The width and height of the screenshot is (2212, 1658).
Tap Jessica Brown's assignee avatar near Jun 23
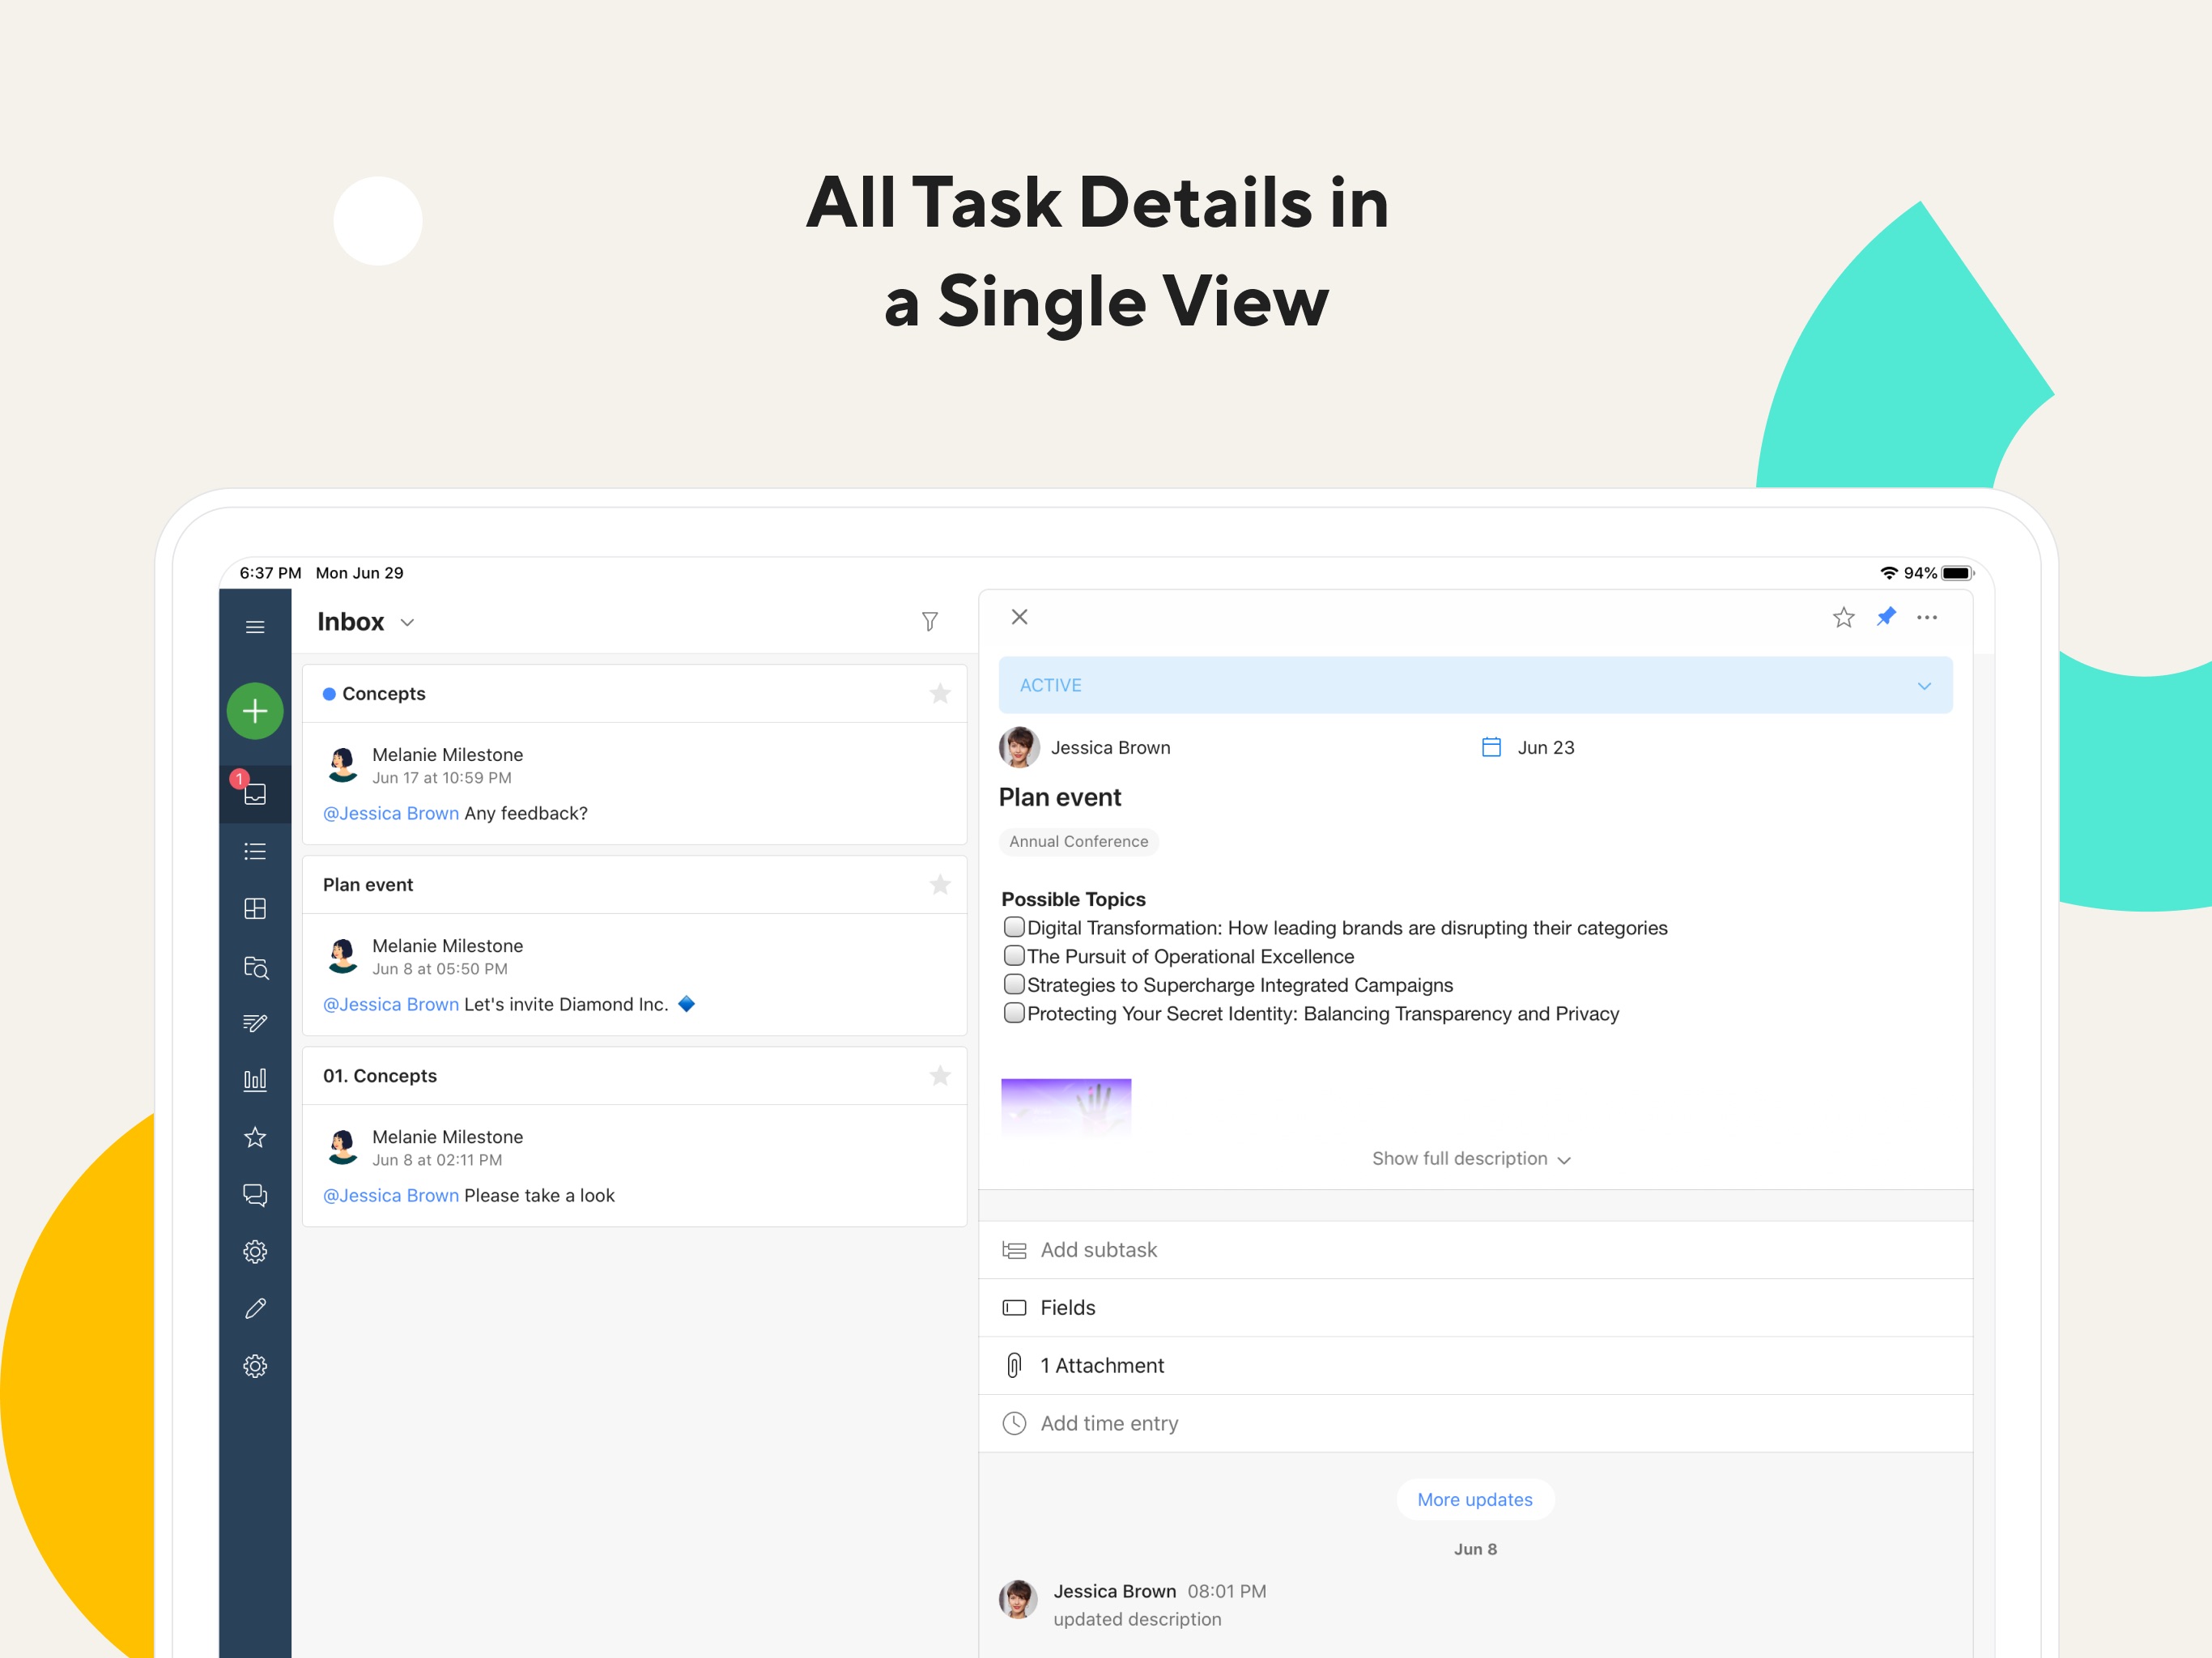coord(1019,747)
